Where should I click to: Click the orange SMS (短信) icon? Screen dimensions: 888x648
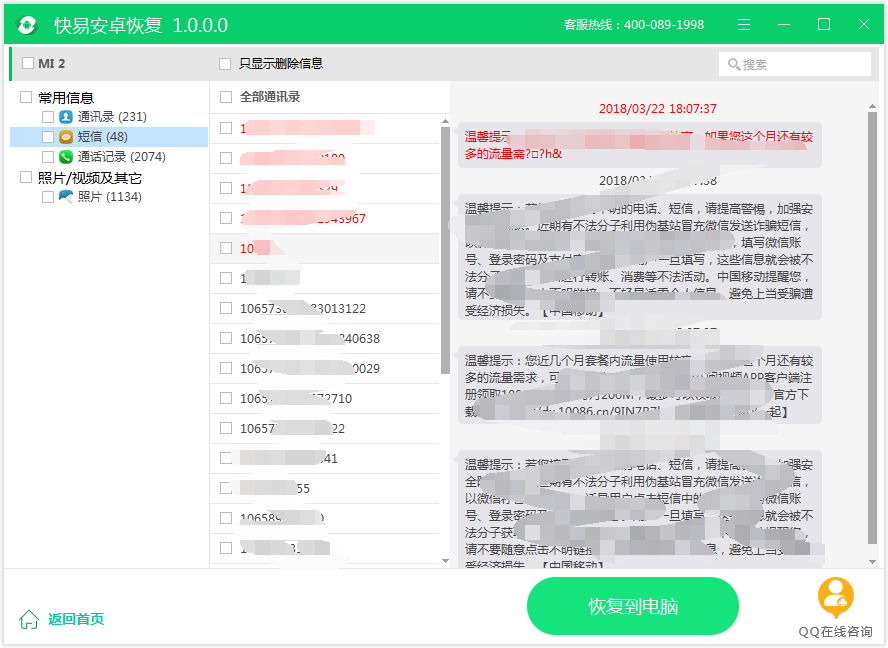(x=66, y=137)
